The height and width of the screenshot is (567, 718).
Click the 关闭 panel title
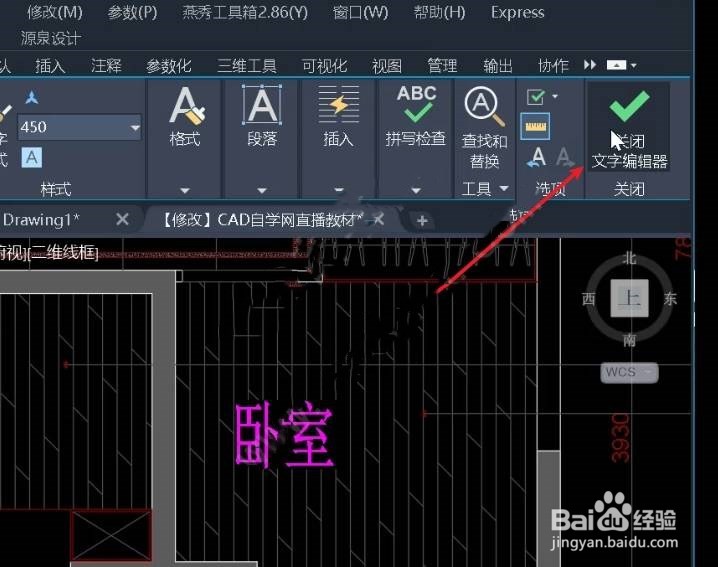[x=630, y=189]
